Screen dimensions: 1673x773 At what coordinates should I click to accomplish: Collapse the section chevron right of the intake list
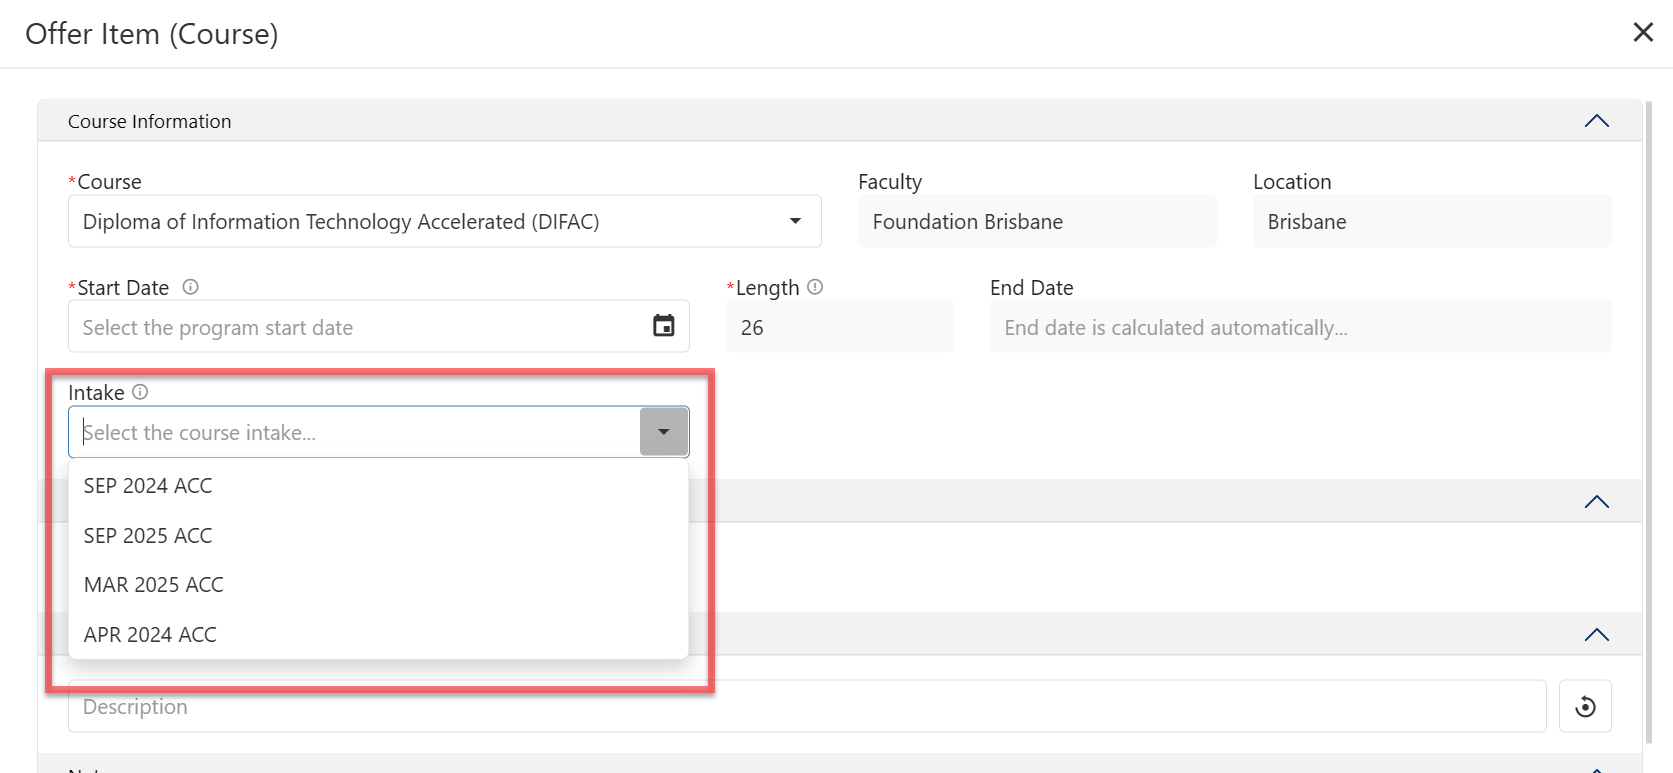coord(1596,502)
